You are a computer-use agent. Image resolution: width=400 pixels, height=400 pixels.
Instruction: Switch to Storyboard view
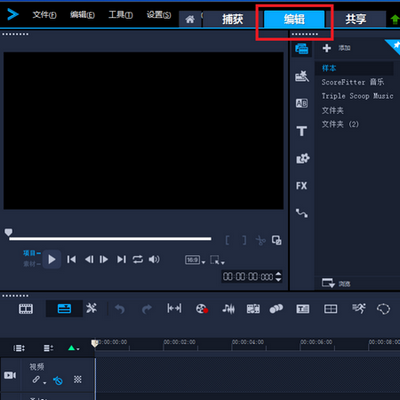(x=26, y=309)
